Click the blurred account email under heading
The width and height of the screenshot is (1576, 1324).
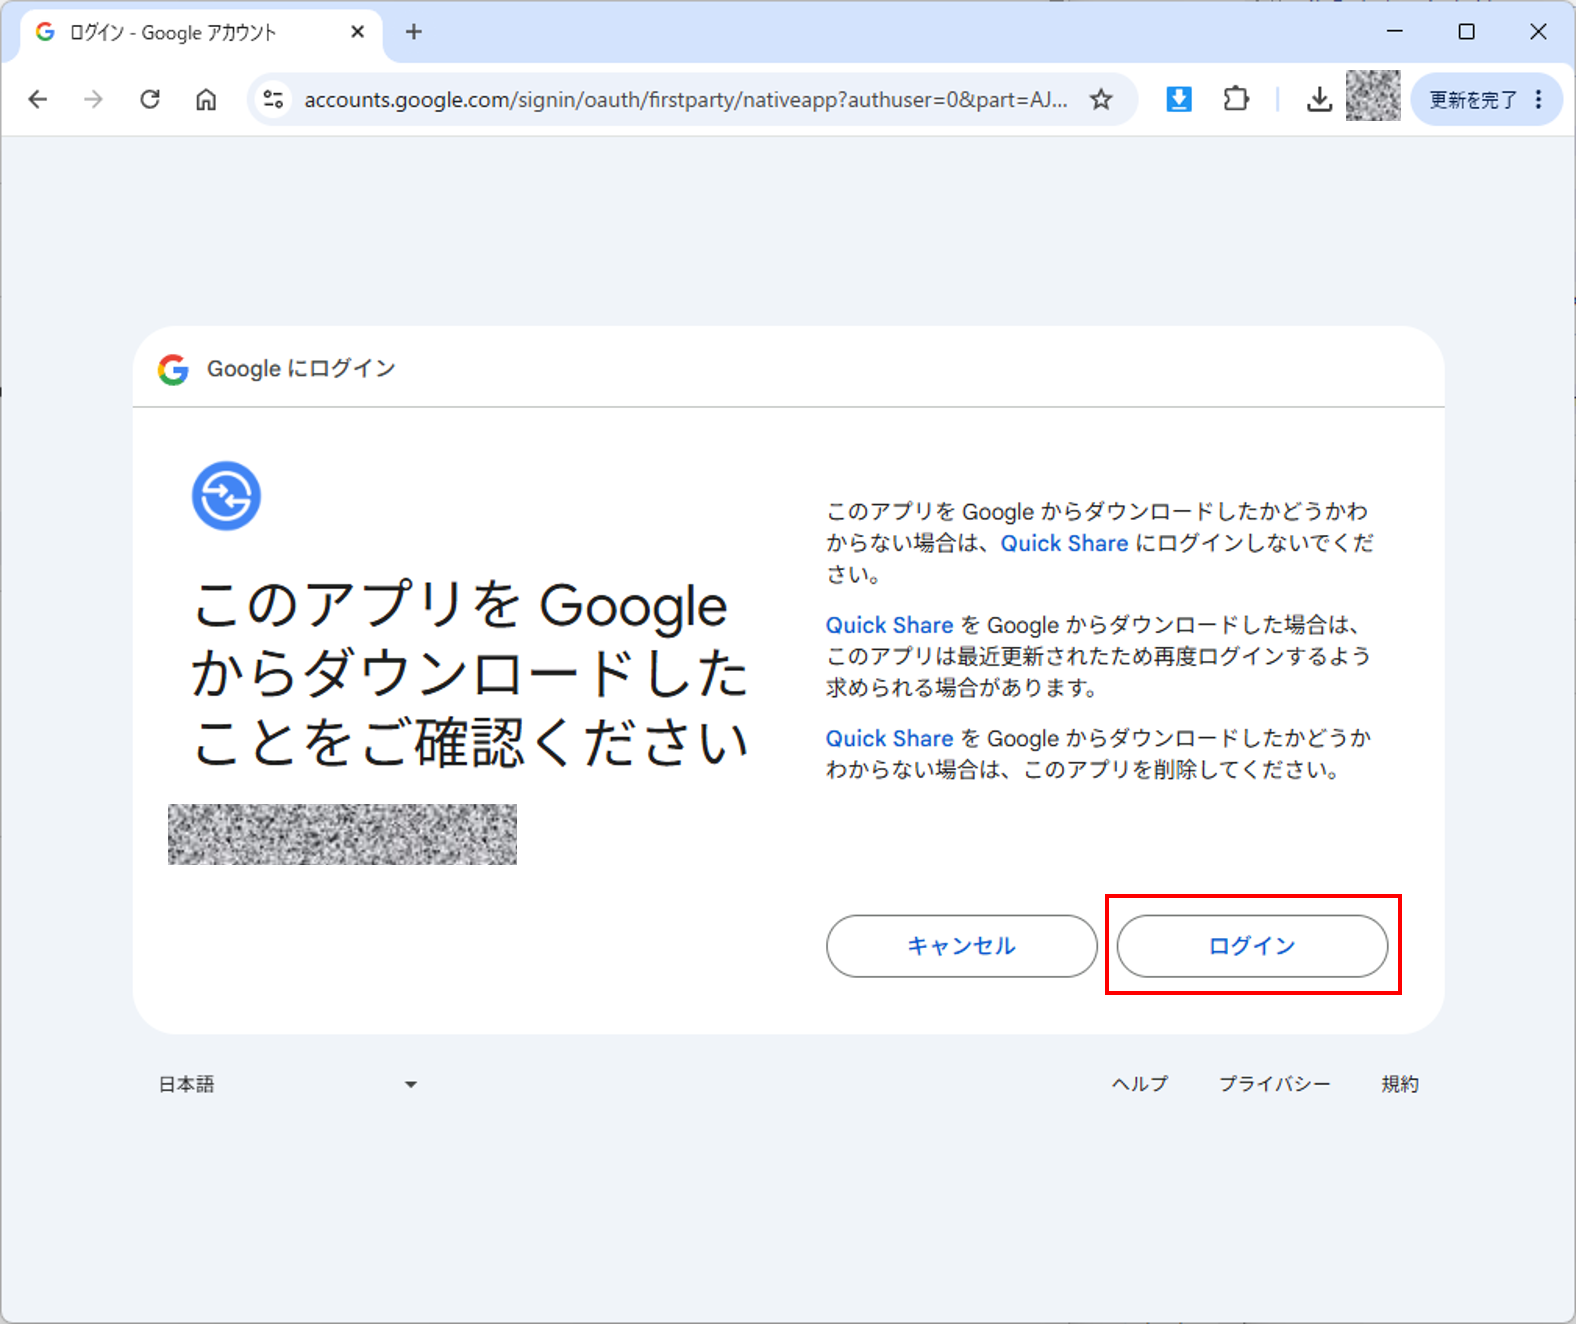point(342,834)
